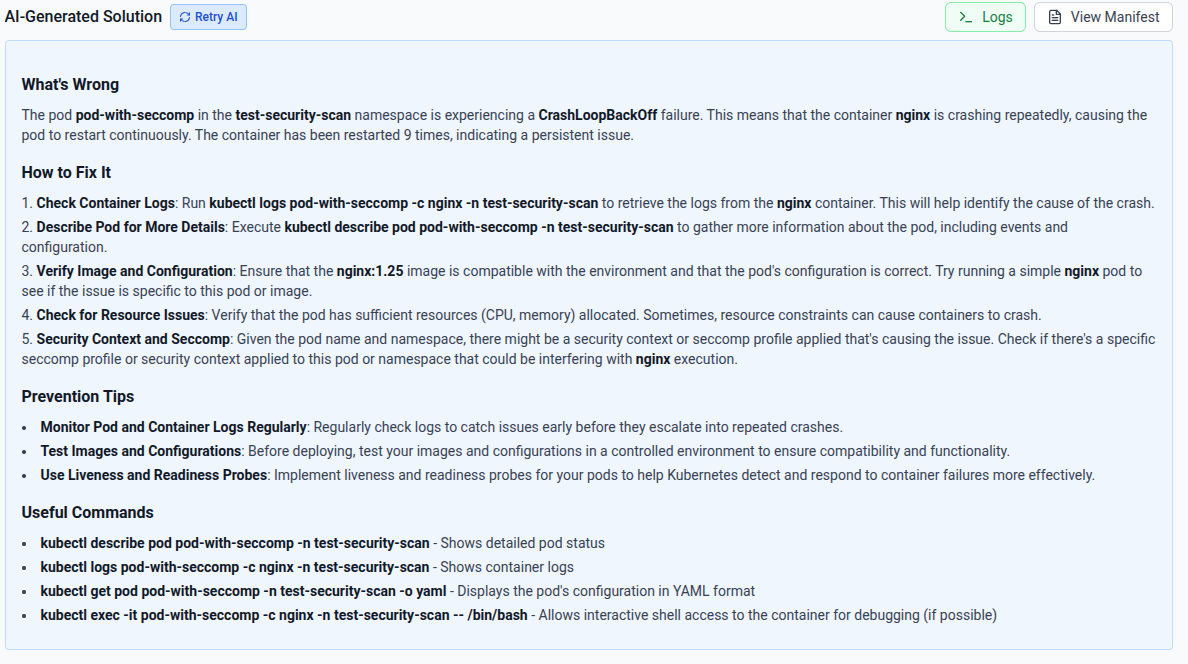Click the terminal prompt icon beside Logs
This screenshot has width=1188, height=664.
[x=965, y=17]
